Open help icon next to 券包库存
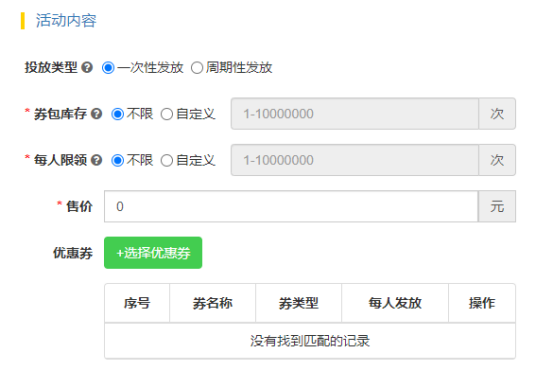 [96, 114]
